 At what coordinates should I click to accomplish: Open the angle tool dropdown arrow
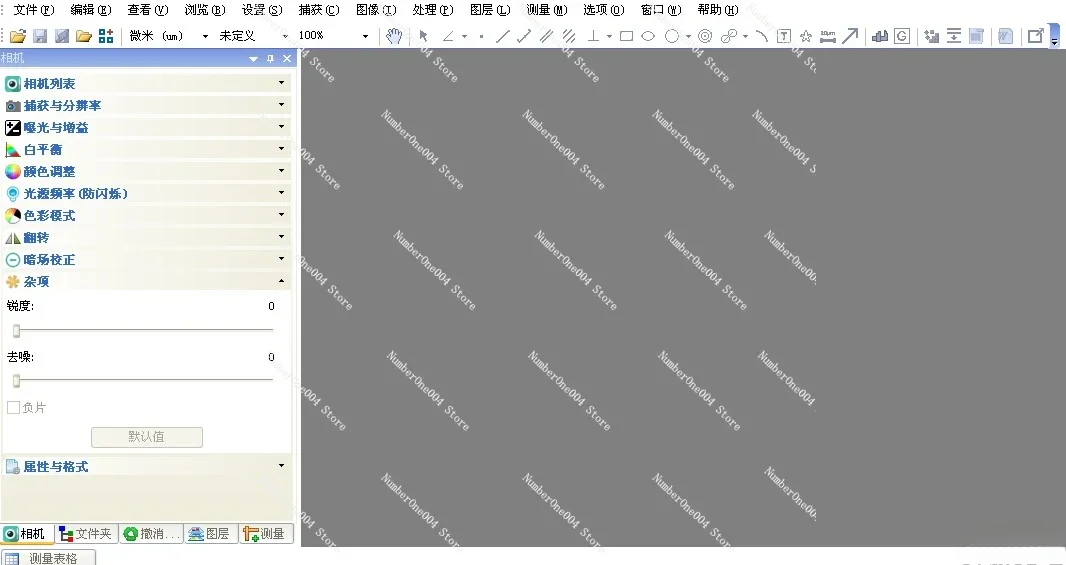pos(464,36)
